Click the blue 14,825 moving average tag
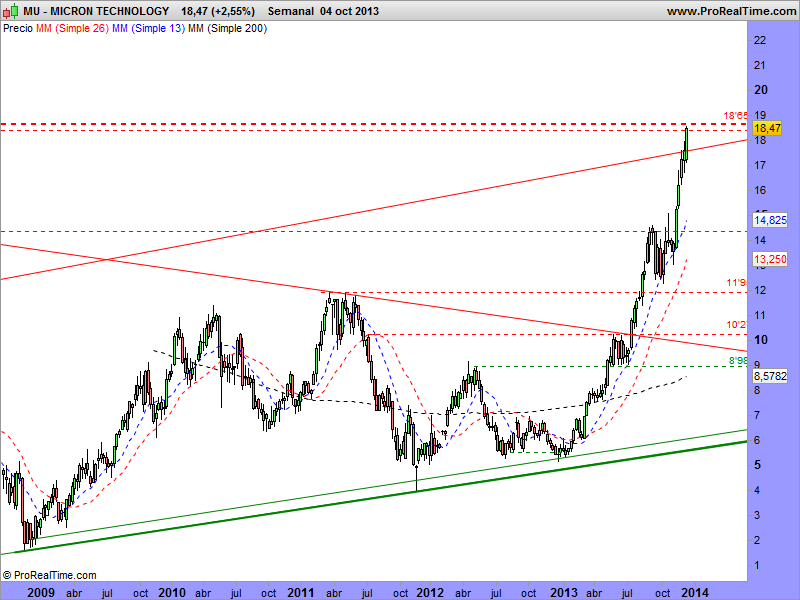This screenshot has height=600, width=800. (770, 220)
